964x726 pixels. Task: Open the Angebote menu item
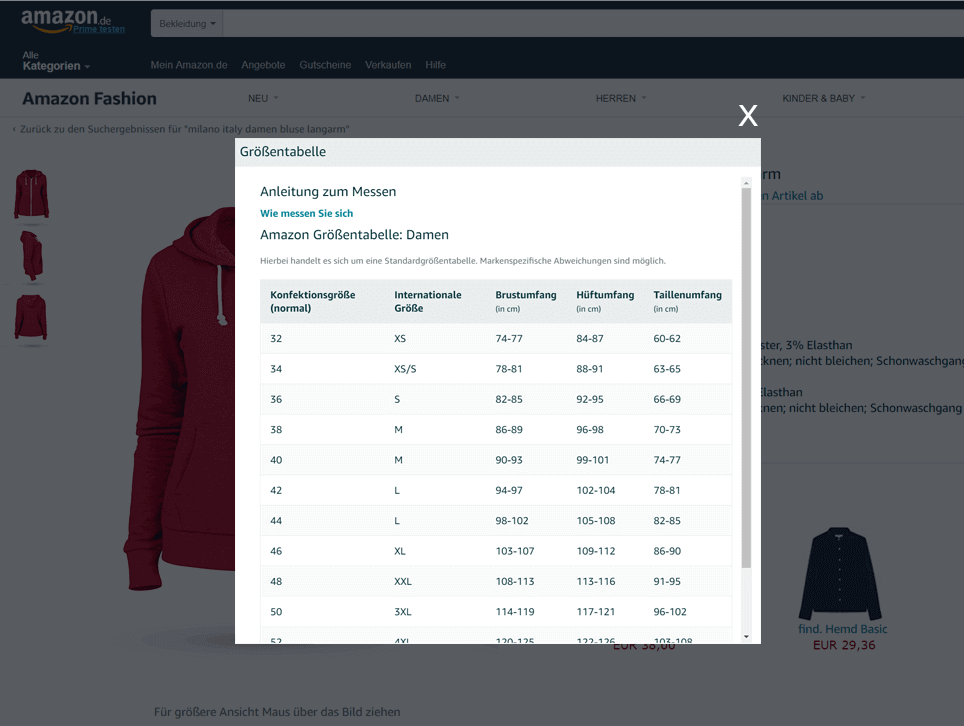(263, 64)
